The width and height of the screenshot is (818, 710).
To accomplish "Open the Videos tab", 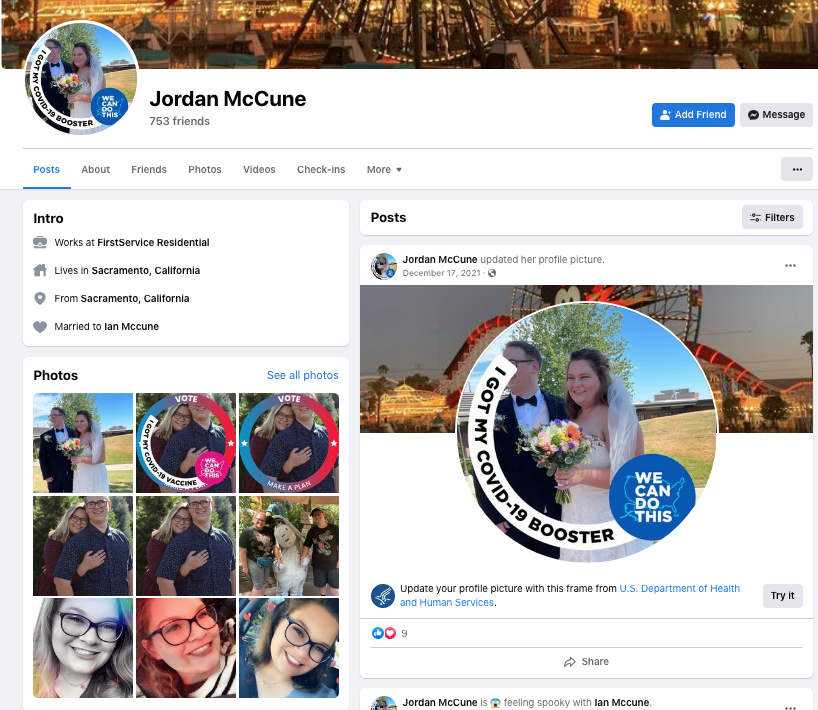I will point(259,170).
